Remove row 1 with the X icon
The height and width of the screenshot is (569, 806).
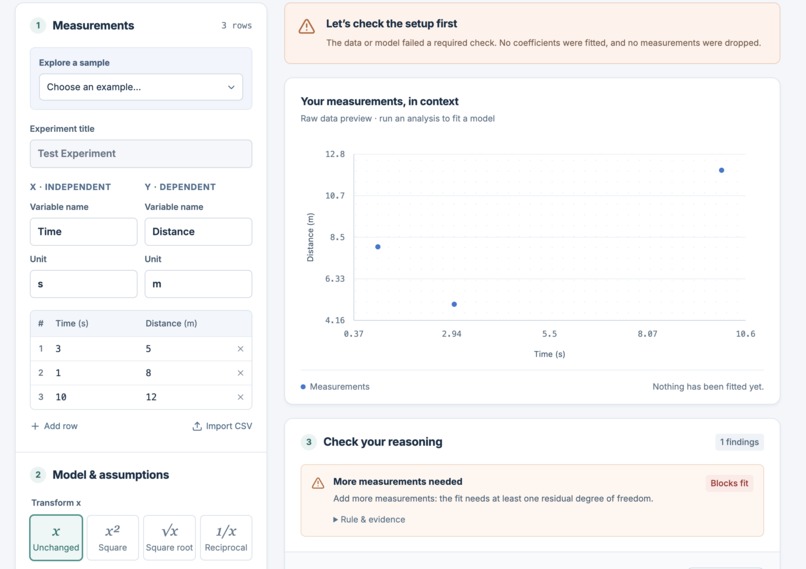tap(240, 349)
